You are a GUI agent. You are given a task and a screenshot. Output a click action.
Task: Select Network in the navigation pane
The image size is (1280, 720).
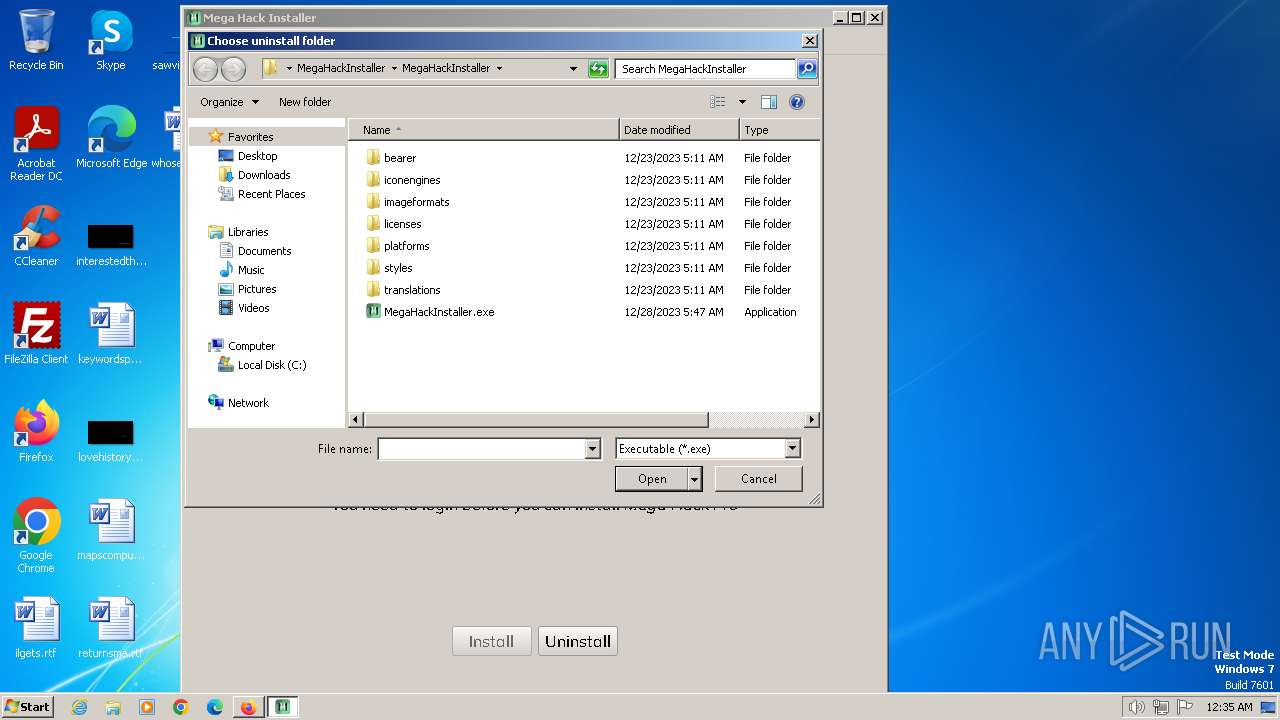pyautogui.click(x=247, y=403)
